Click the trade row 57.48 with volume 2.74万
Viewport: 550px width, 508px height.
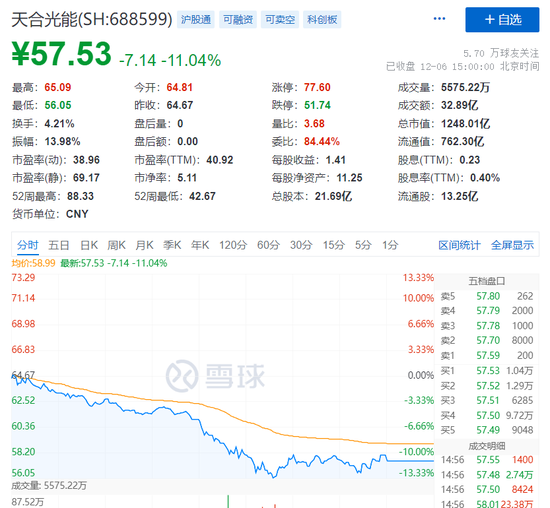click(x=487, y=475)
